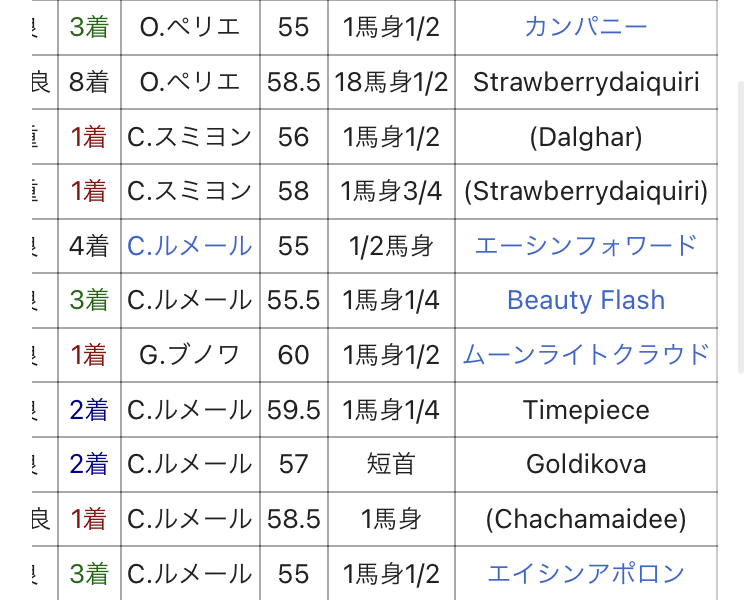Screen dimensions: 750x600
Task: Open the エーシンフォワード link
Action: point(586,246)
